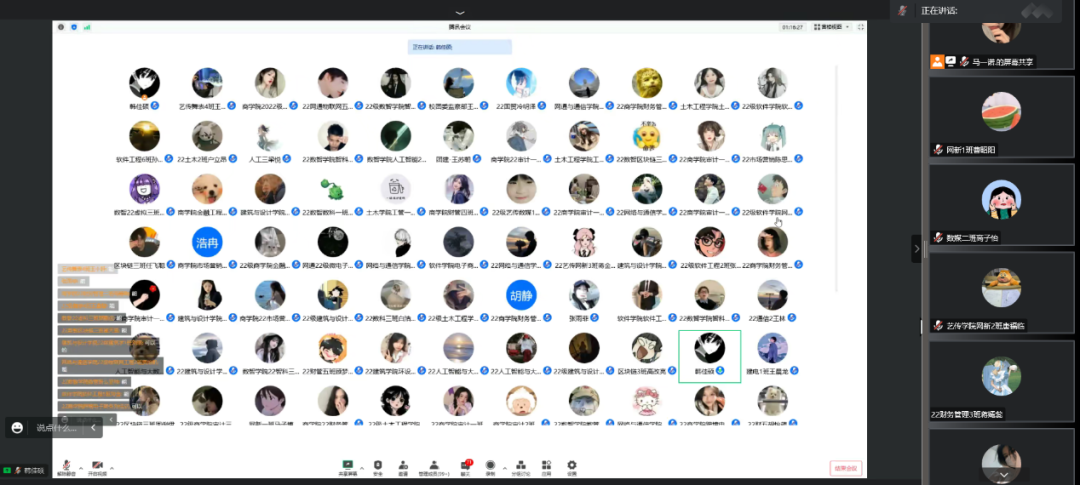Collapse the right video panel with the arrow
Image resolution: width=1080 pixels, height=485 pixels.
point(916,248)
